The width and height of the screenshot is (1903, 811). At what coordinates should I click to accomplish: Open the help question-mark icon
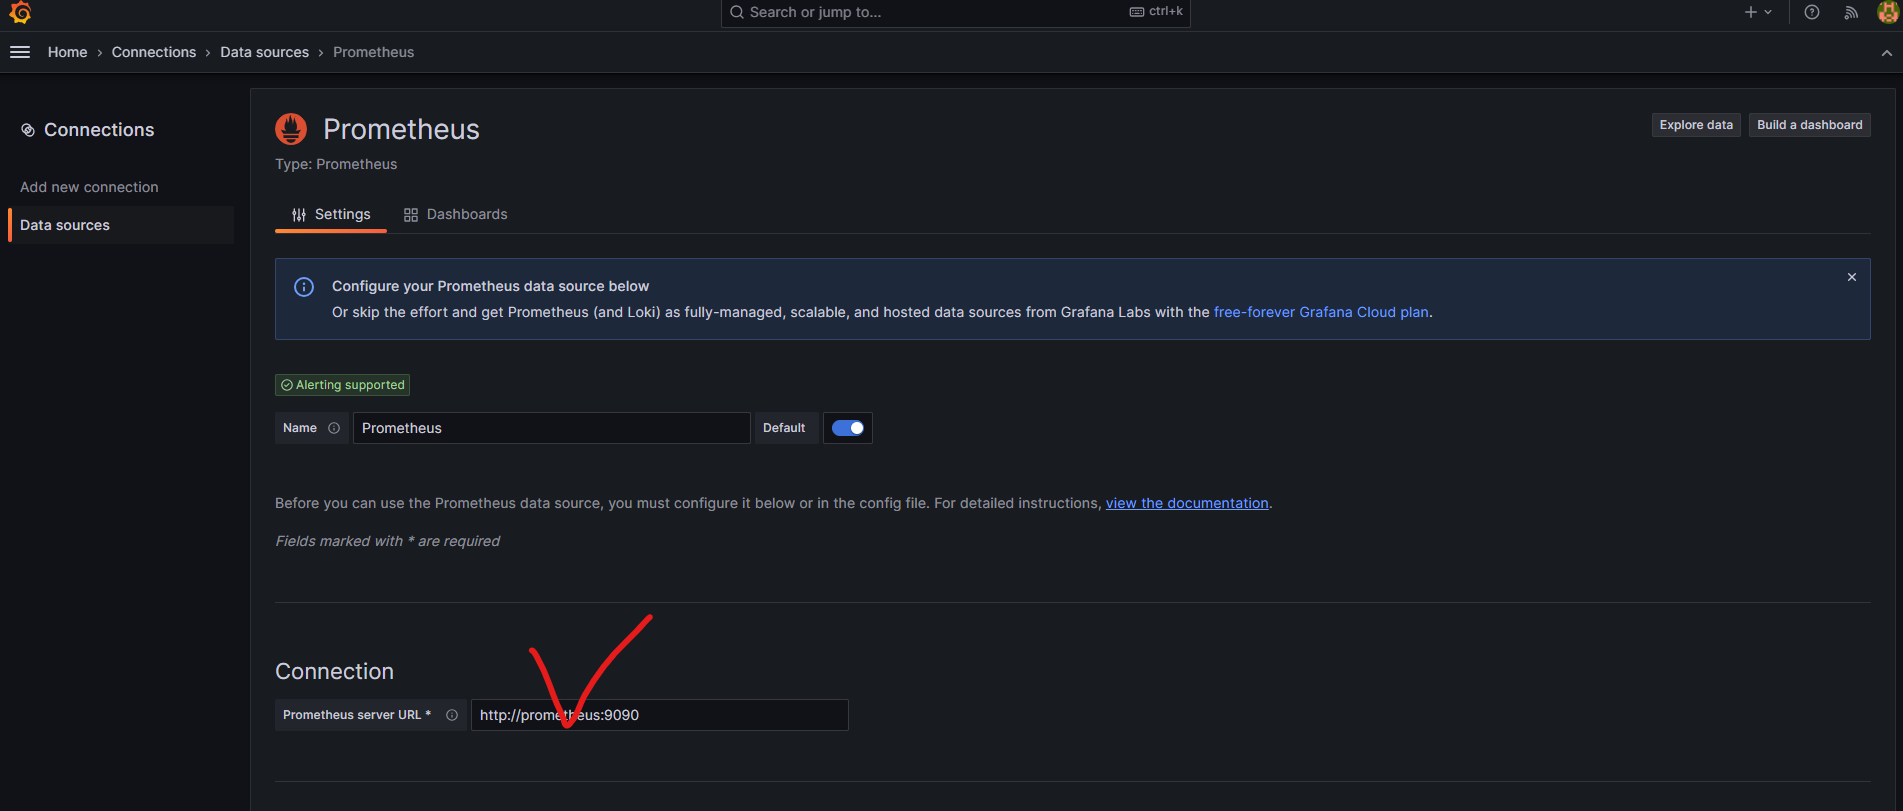tap(1811, 12)
